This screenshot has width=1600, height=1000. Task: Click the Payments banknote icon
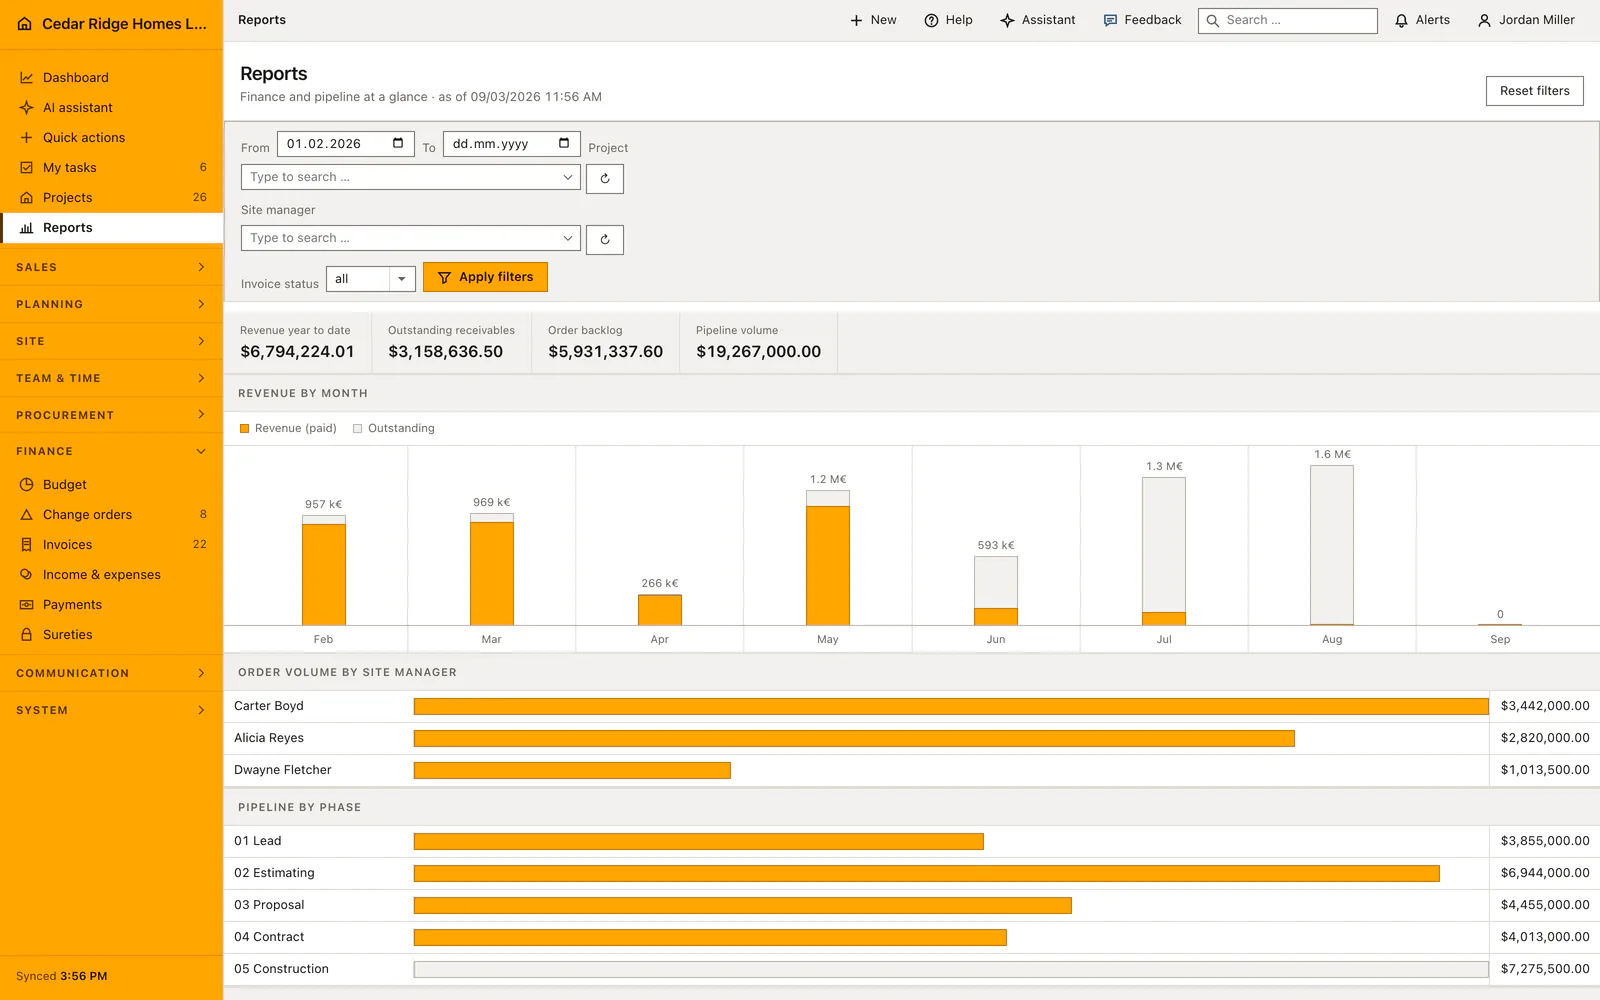click(x=27, y=605)
